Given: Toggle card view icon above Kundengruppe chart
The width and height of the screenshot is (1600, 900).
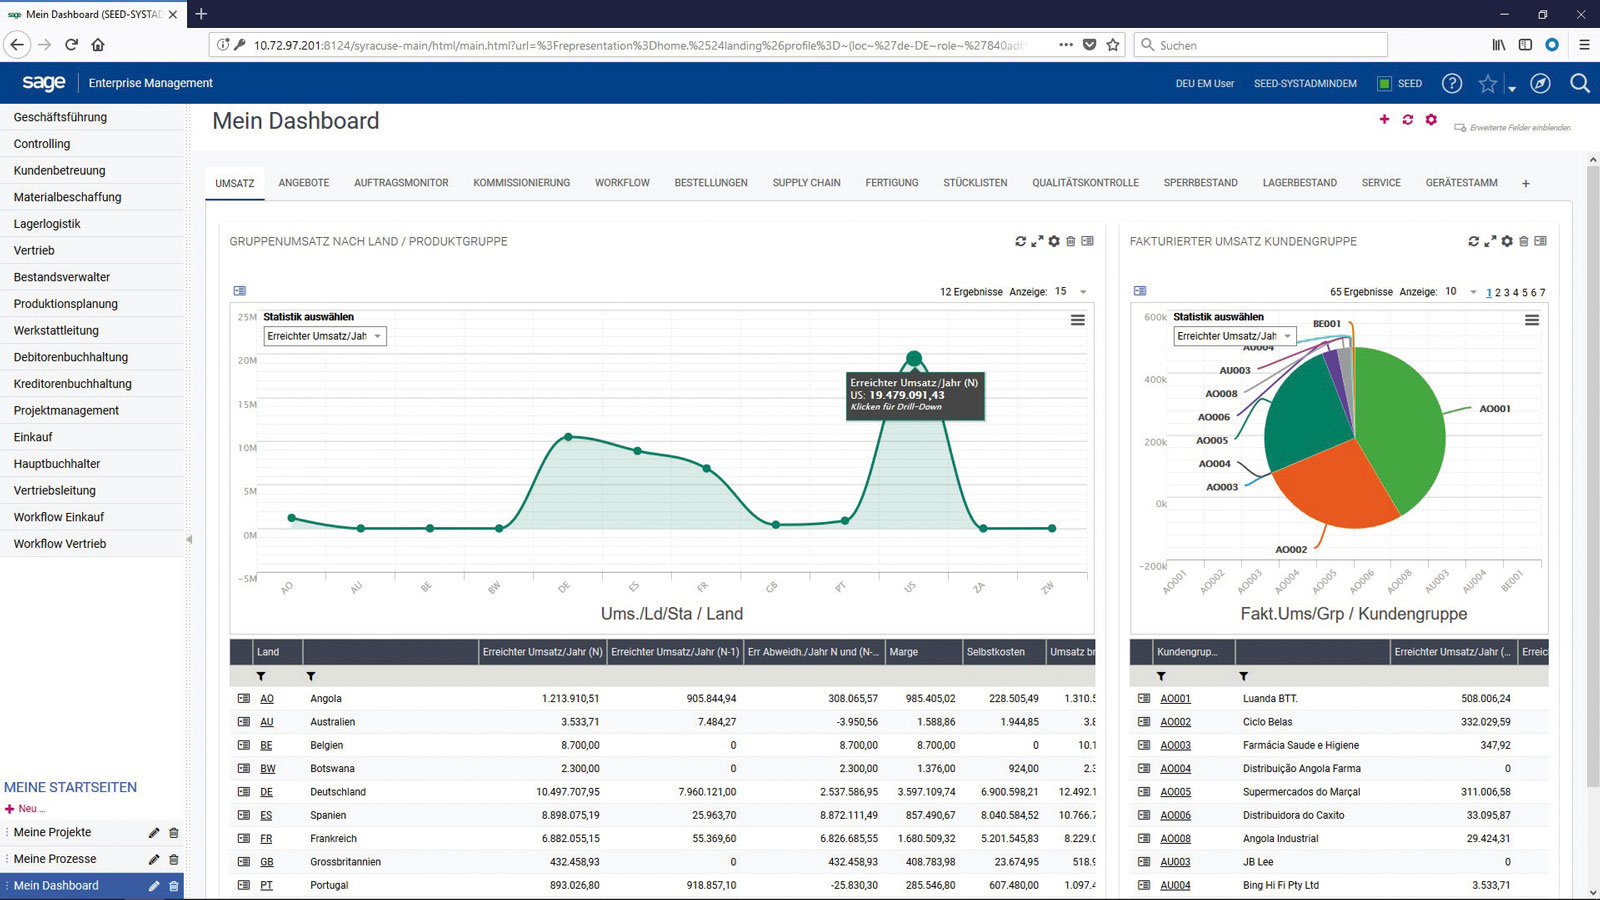Looking at the screenshot, I should tap(1140, 291).
